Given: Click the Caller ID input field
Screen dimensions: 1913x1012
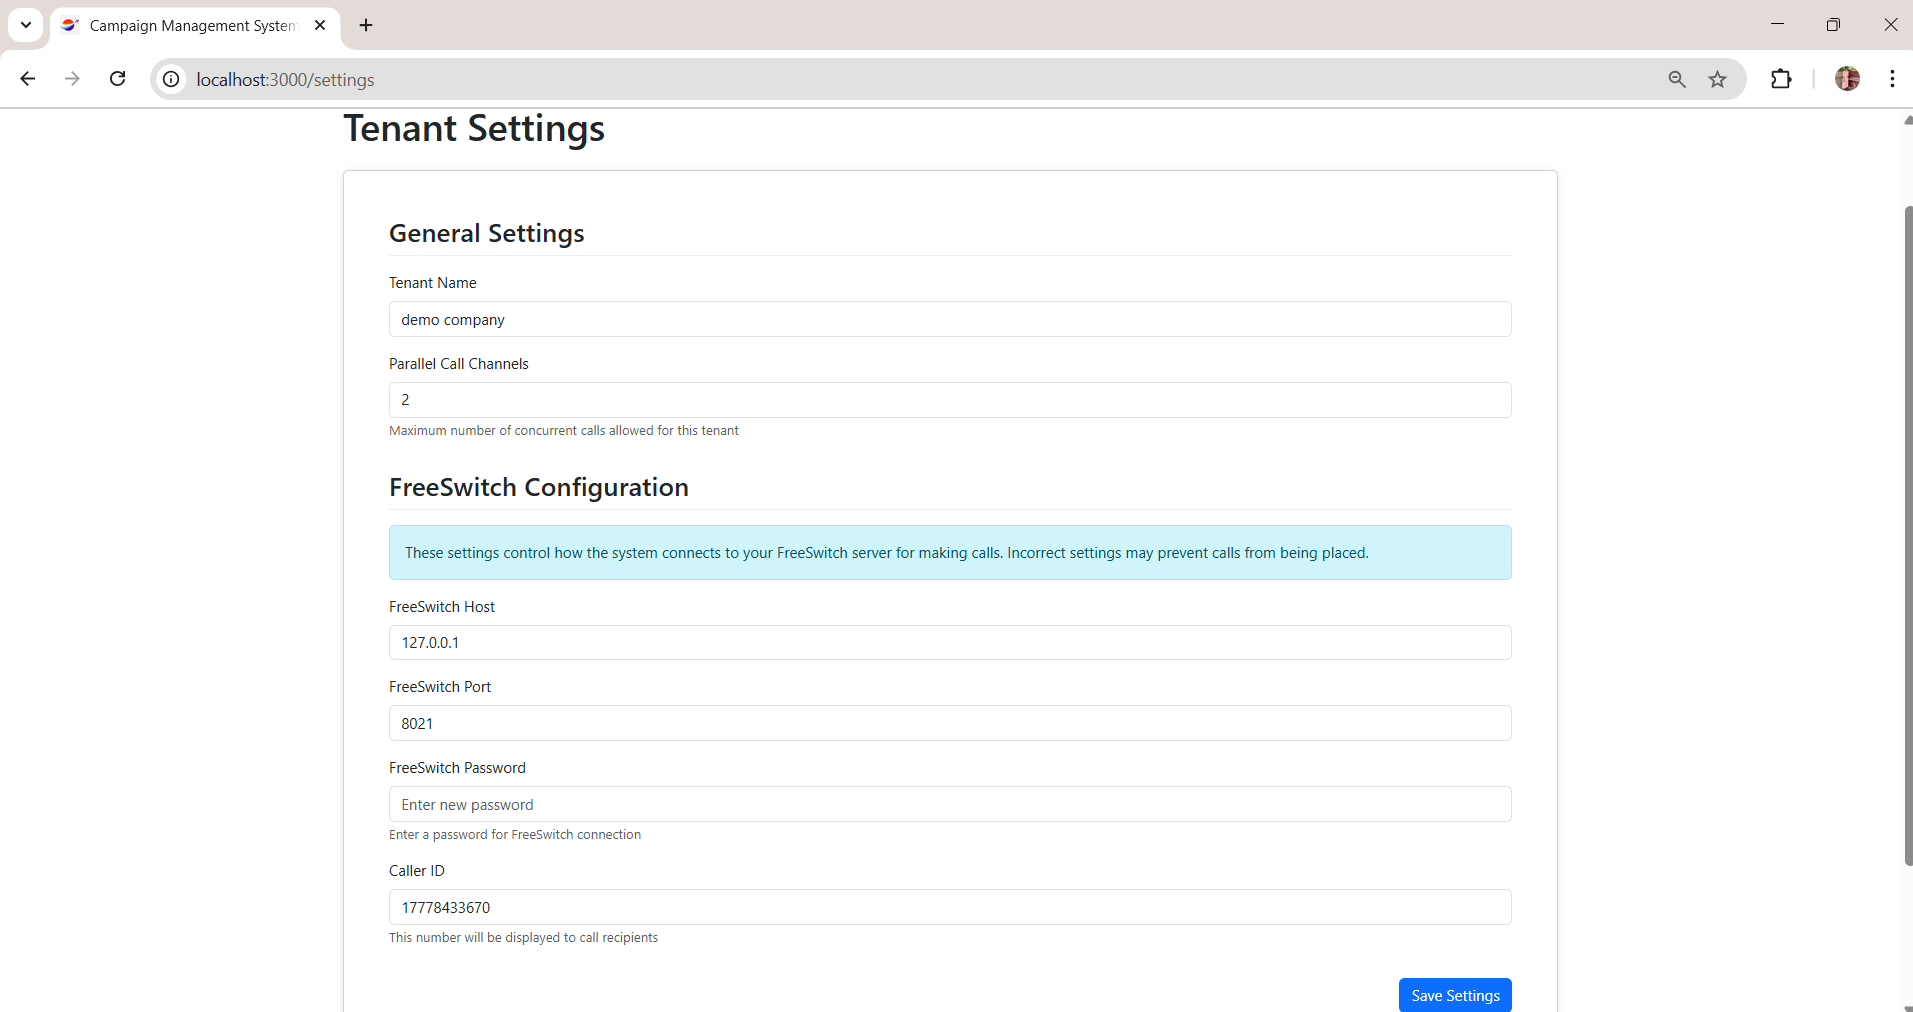Looking at the screenshot, I should (x=949, y=907).
